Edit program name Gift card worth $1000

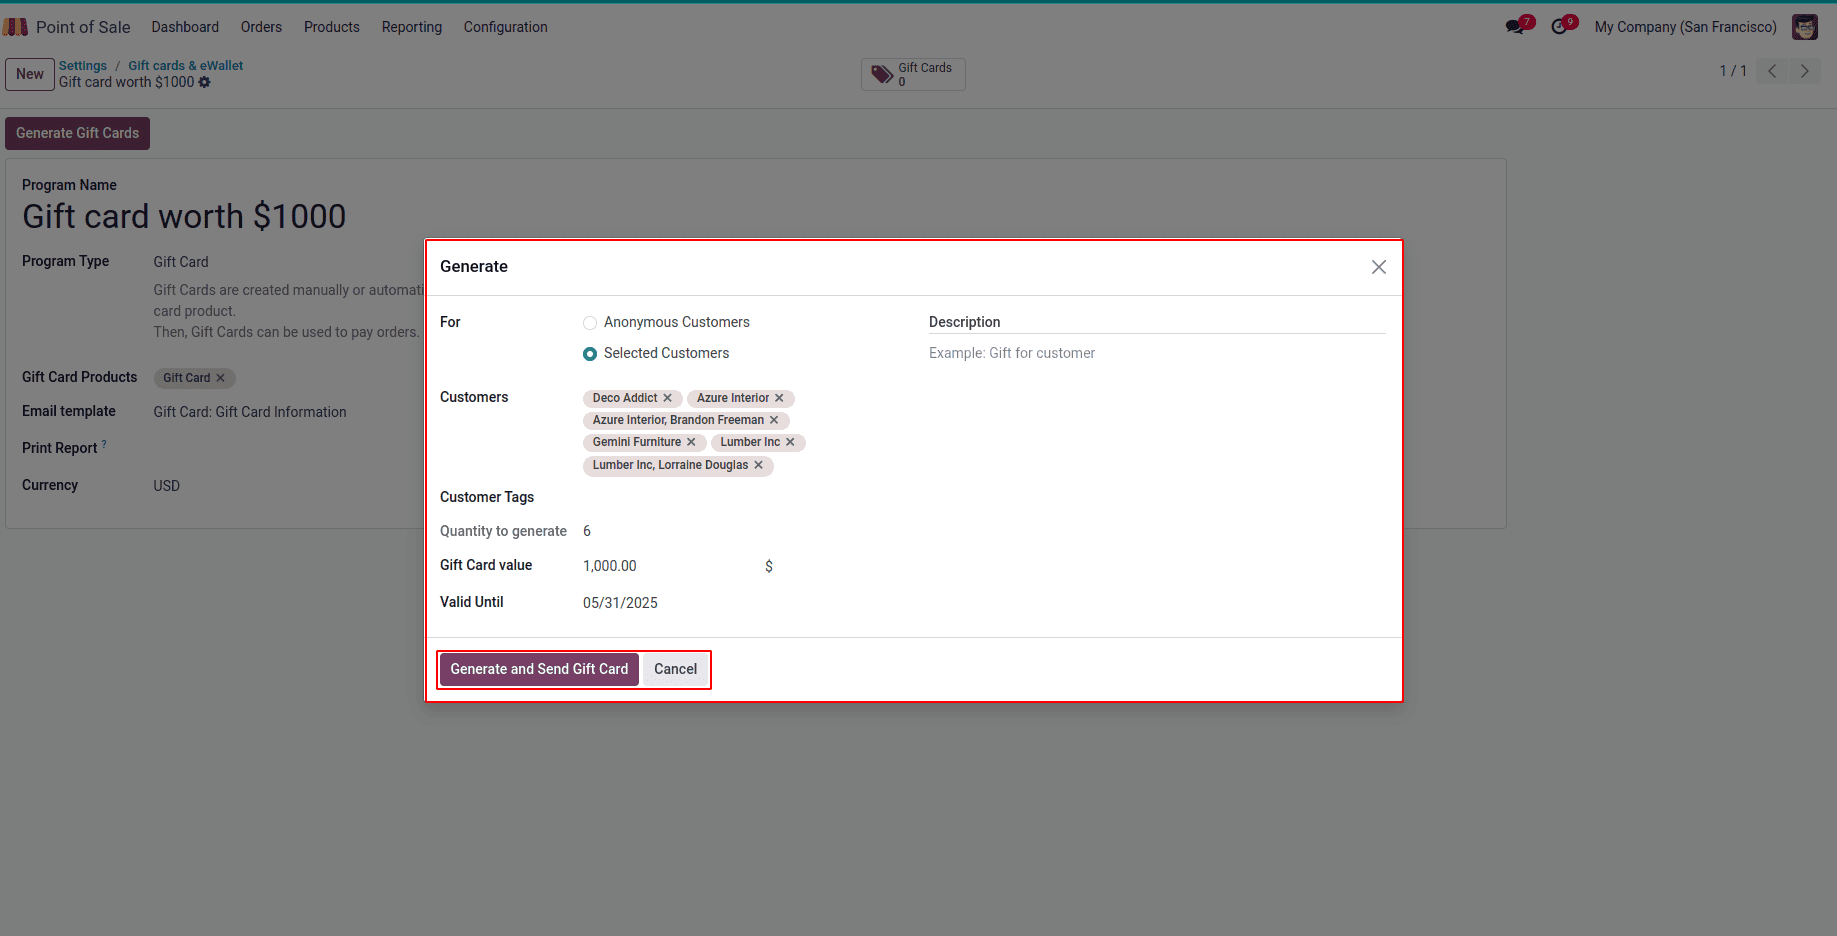coord(184,216)
